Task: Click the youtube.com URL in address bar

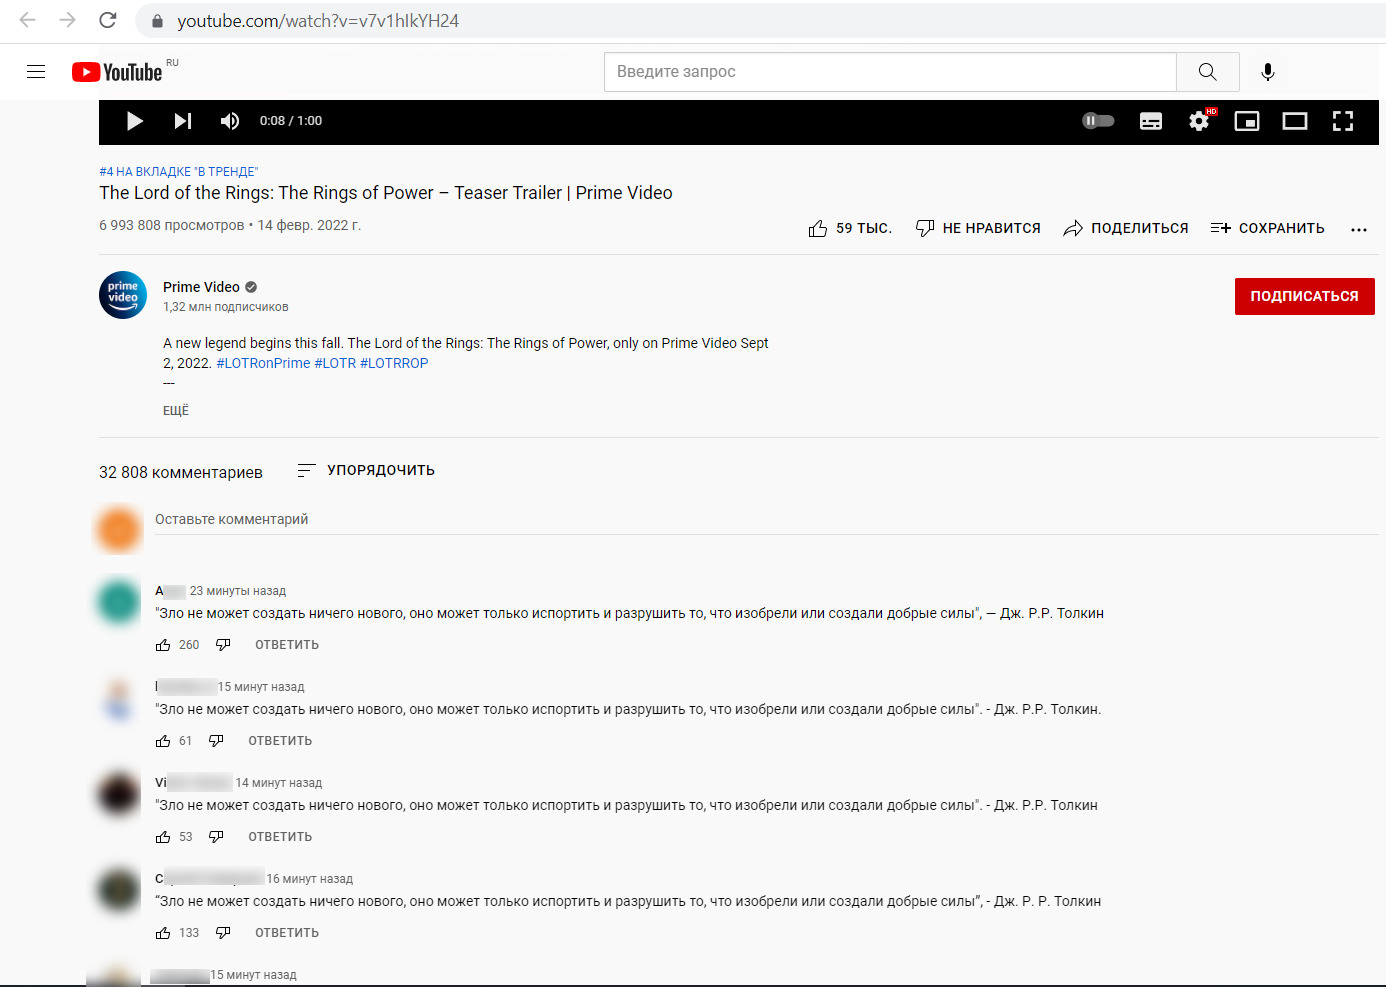Action: pos(318,21)
